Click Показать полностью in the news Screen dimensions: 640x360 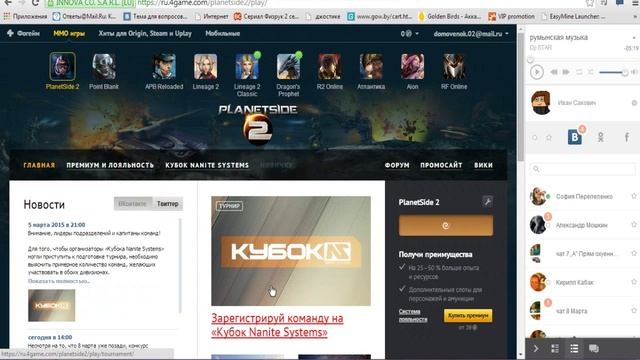(x=59, y=281)
